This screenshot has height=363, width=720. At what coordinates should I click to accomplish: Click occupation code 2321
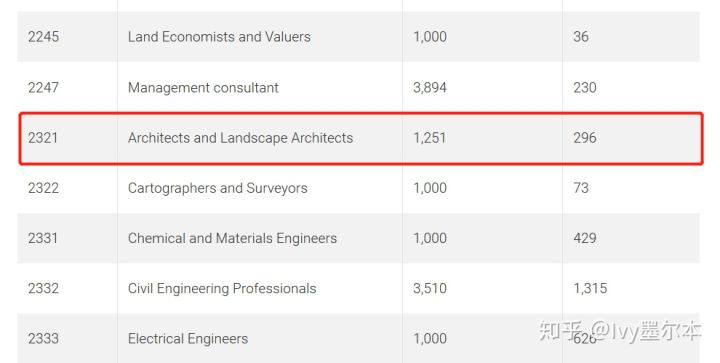tap(43, 138)
